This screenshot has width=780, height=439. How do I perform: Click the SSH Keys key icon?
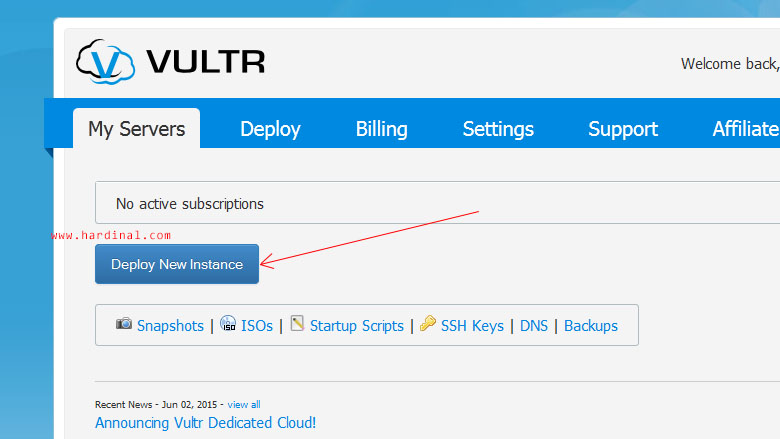point(428,323)
